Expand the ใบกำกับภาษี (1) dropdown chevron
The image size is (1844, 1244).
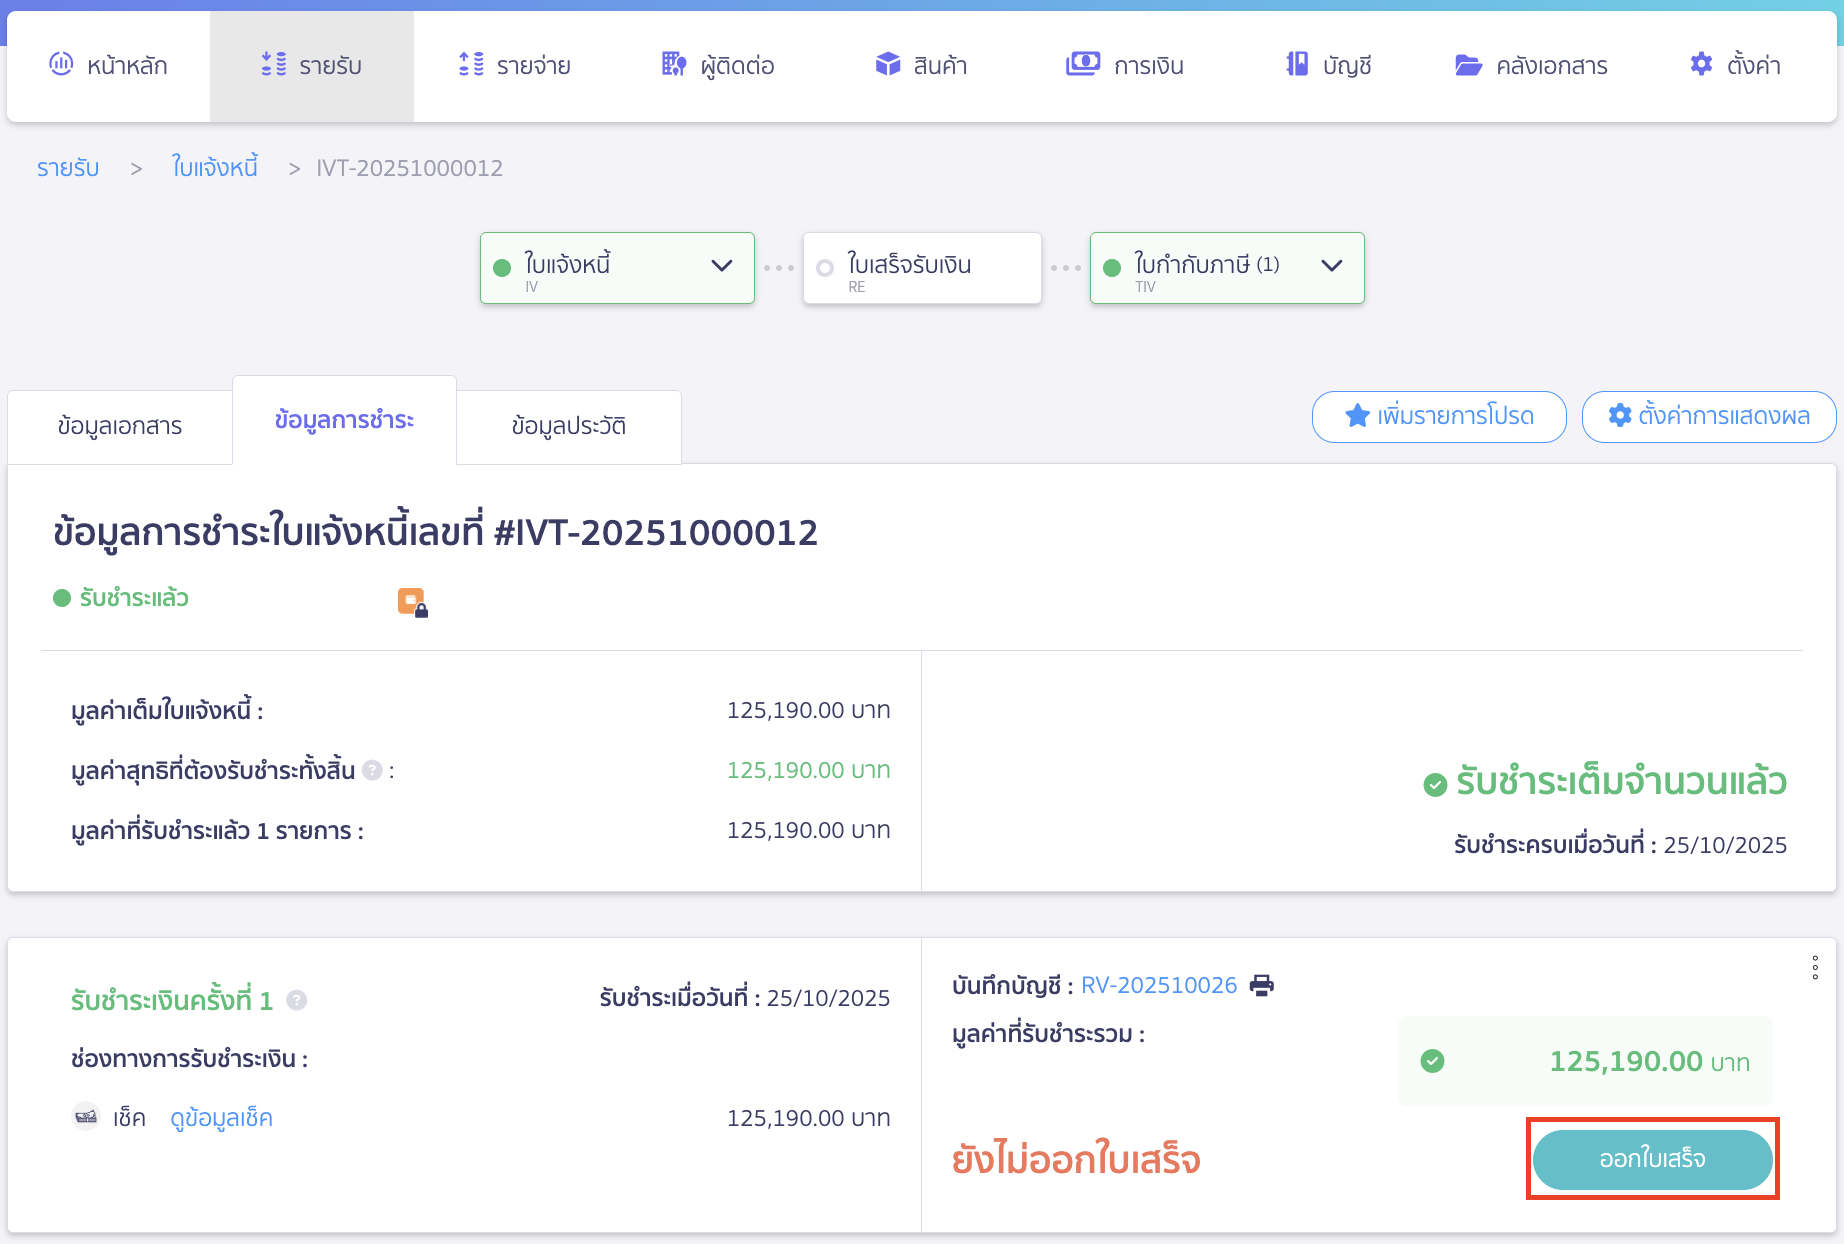tap(1331, 266)
